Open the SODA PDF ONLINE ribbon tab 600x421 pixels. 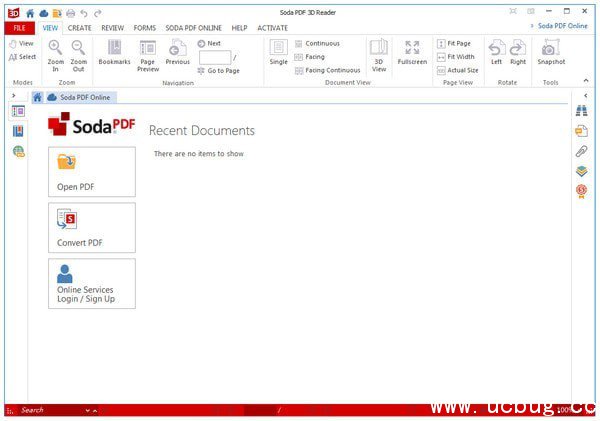(194, 28)
